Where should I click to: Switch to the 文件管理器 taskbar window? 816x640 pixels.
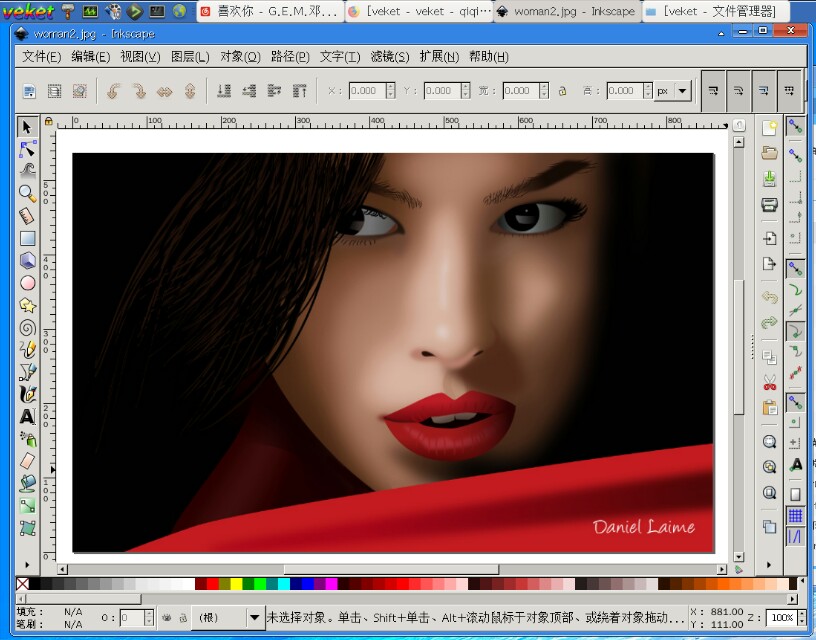tap(710, 12)
